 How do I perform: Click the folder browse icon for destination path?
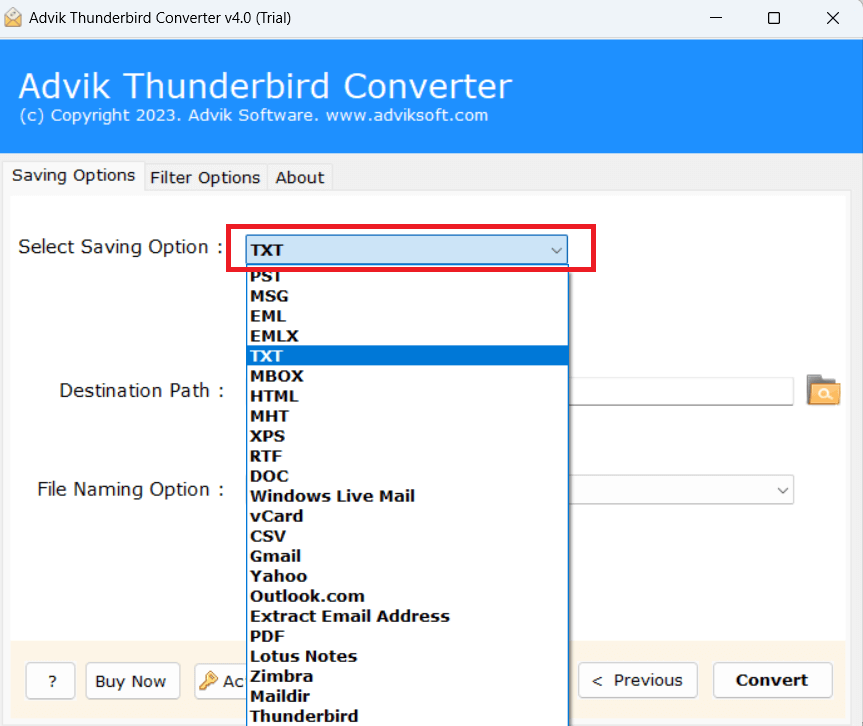coord(823,390)
